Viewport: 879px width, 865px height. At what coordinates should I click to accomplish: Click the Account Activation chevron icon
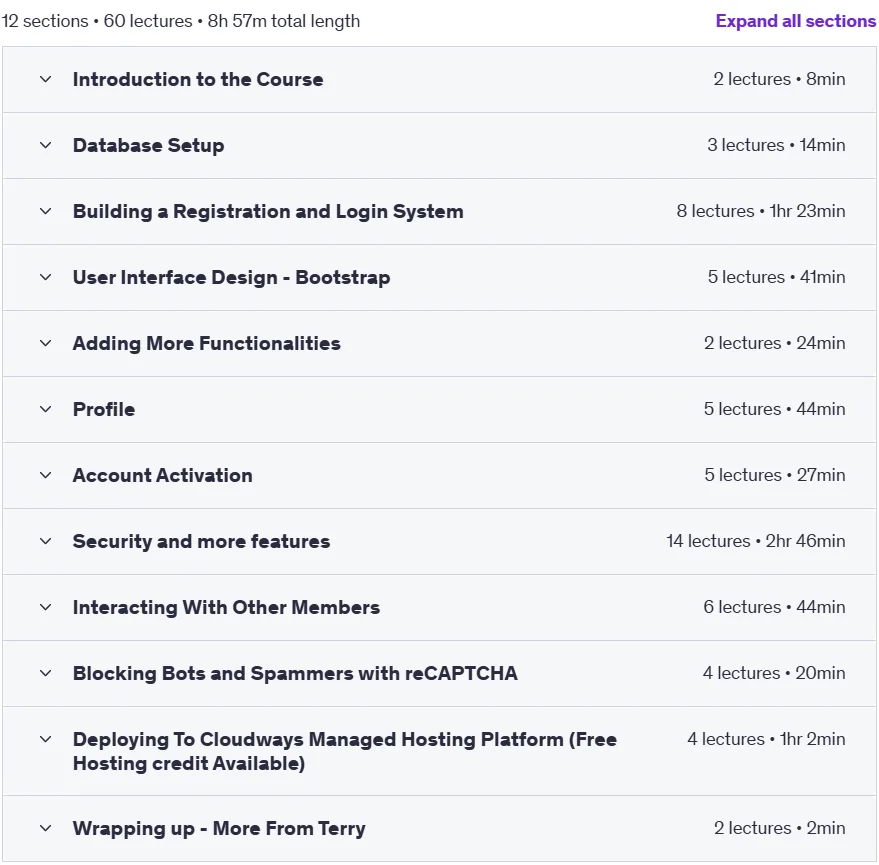coord(46,476)
